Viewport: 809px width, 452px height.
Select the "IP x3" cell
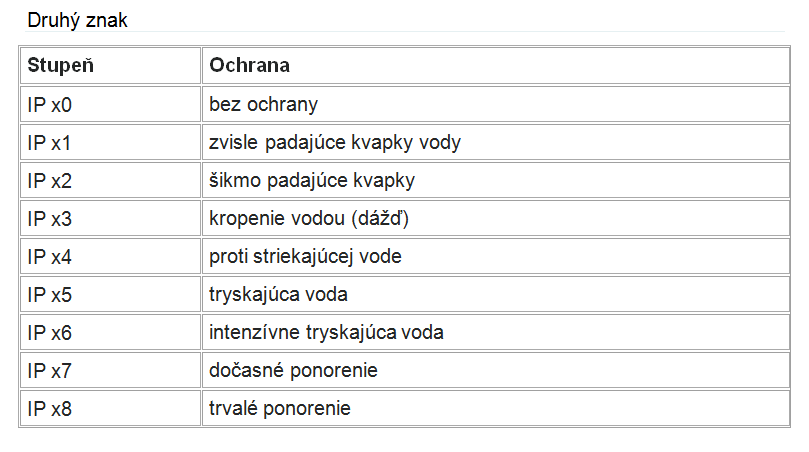[50, 218]
